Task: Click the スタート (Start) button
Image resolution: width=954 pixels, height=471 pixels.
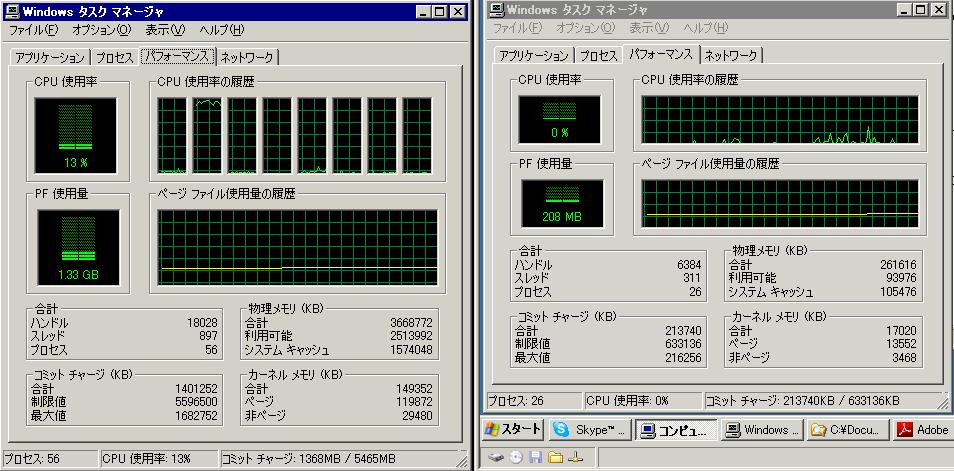Action: click(514, 430)
